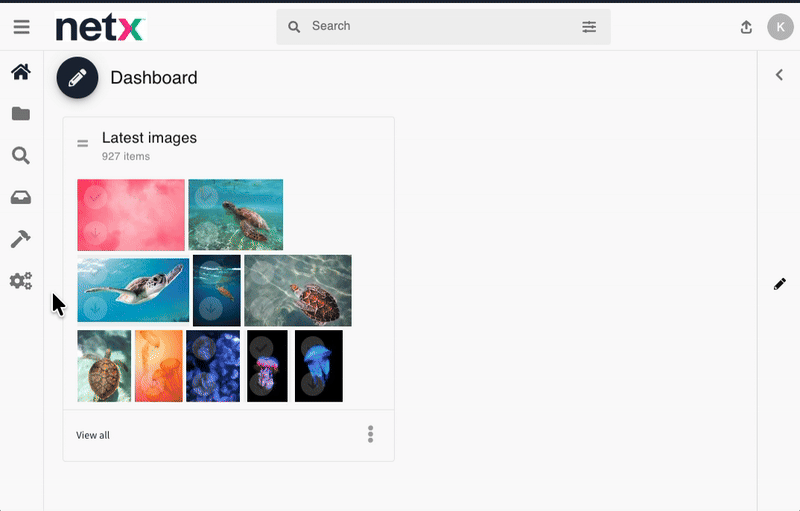Image resolution: width=800 pixels, height=511 pixels.
Task: Toggle the selection checkmark on the swimming sea turtle image
Action: pos(95,272)
